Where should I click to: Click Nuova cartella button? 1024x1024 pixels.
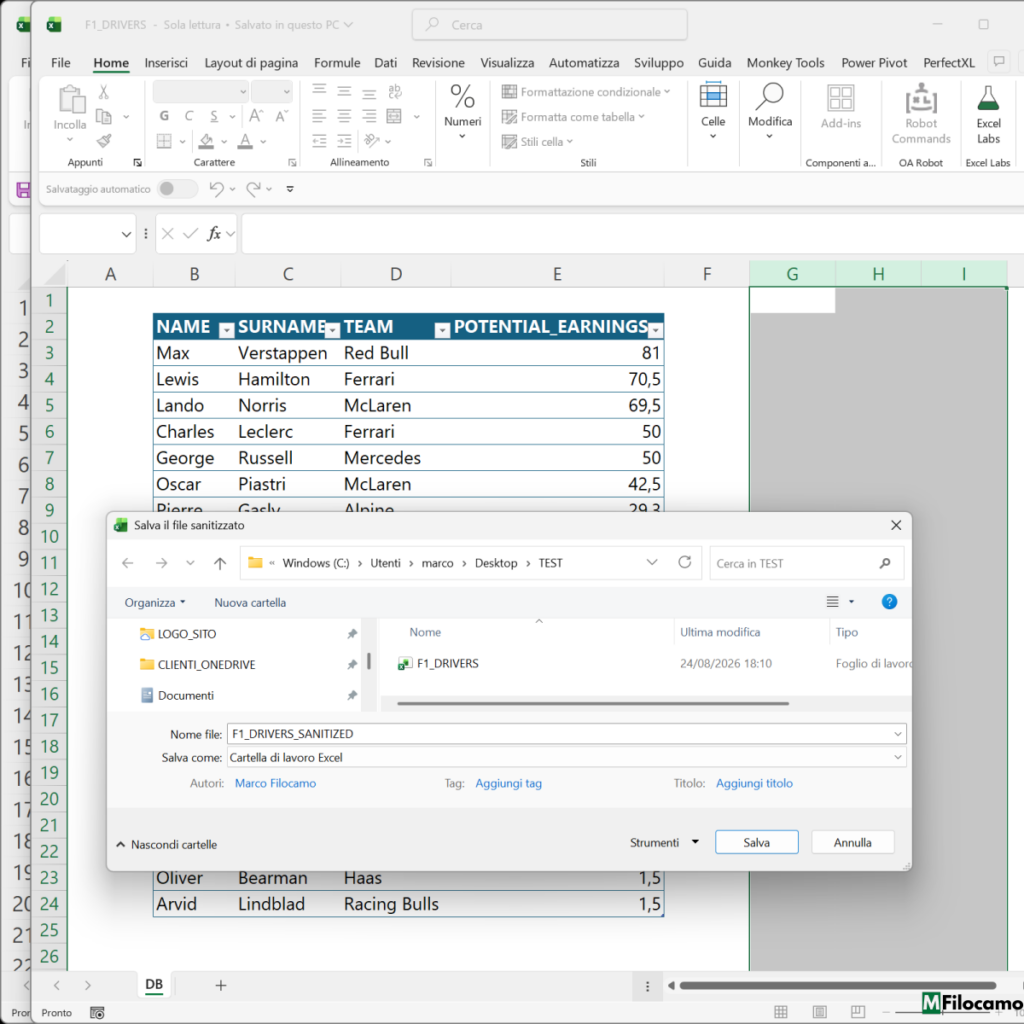tap(250, 602)
